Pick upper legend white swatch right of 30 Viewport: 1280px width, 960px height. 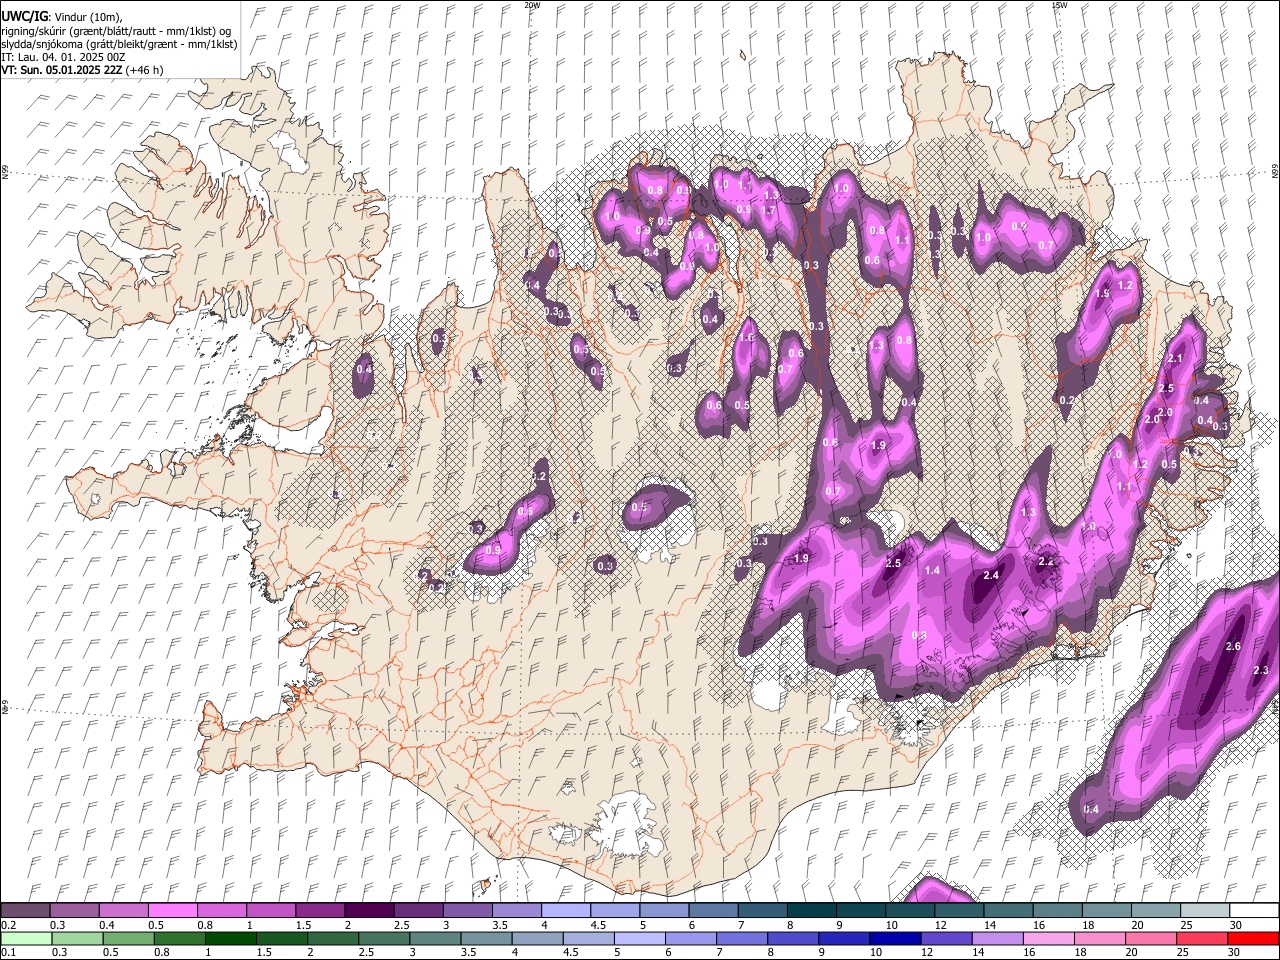click(1254, 911)
